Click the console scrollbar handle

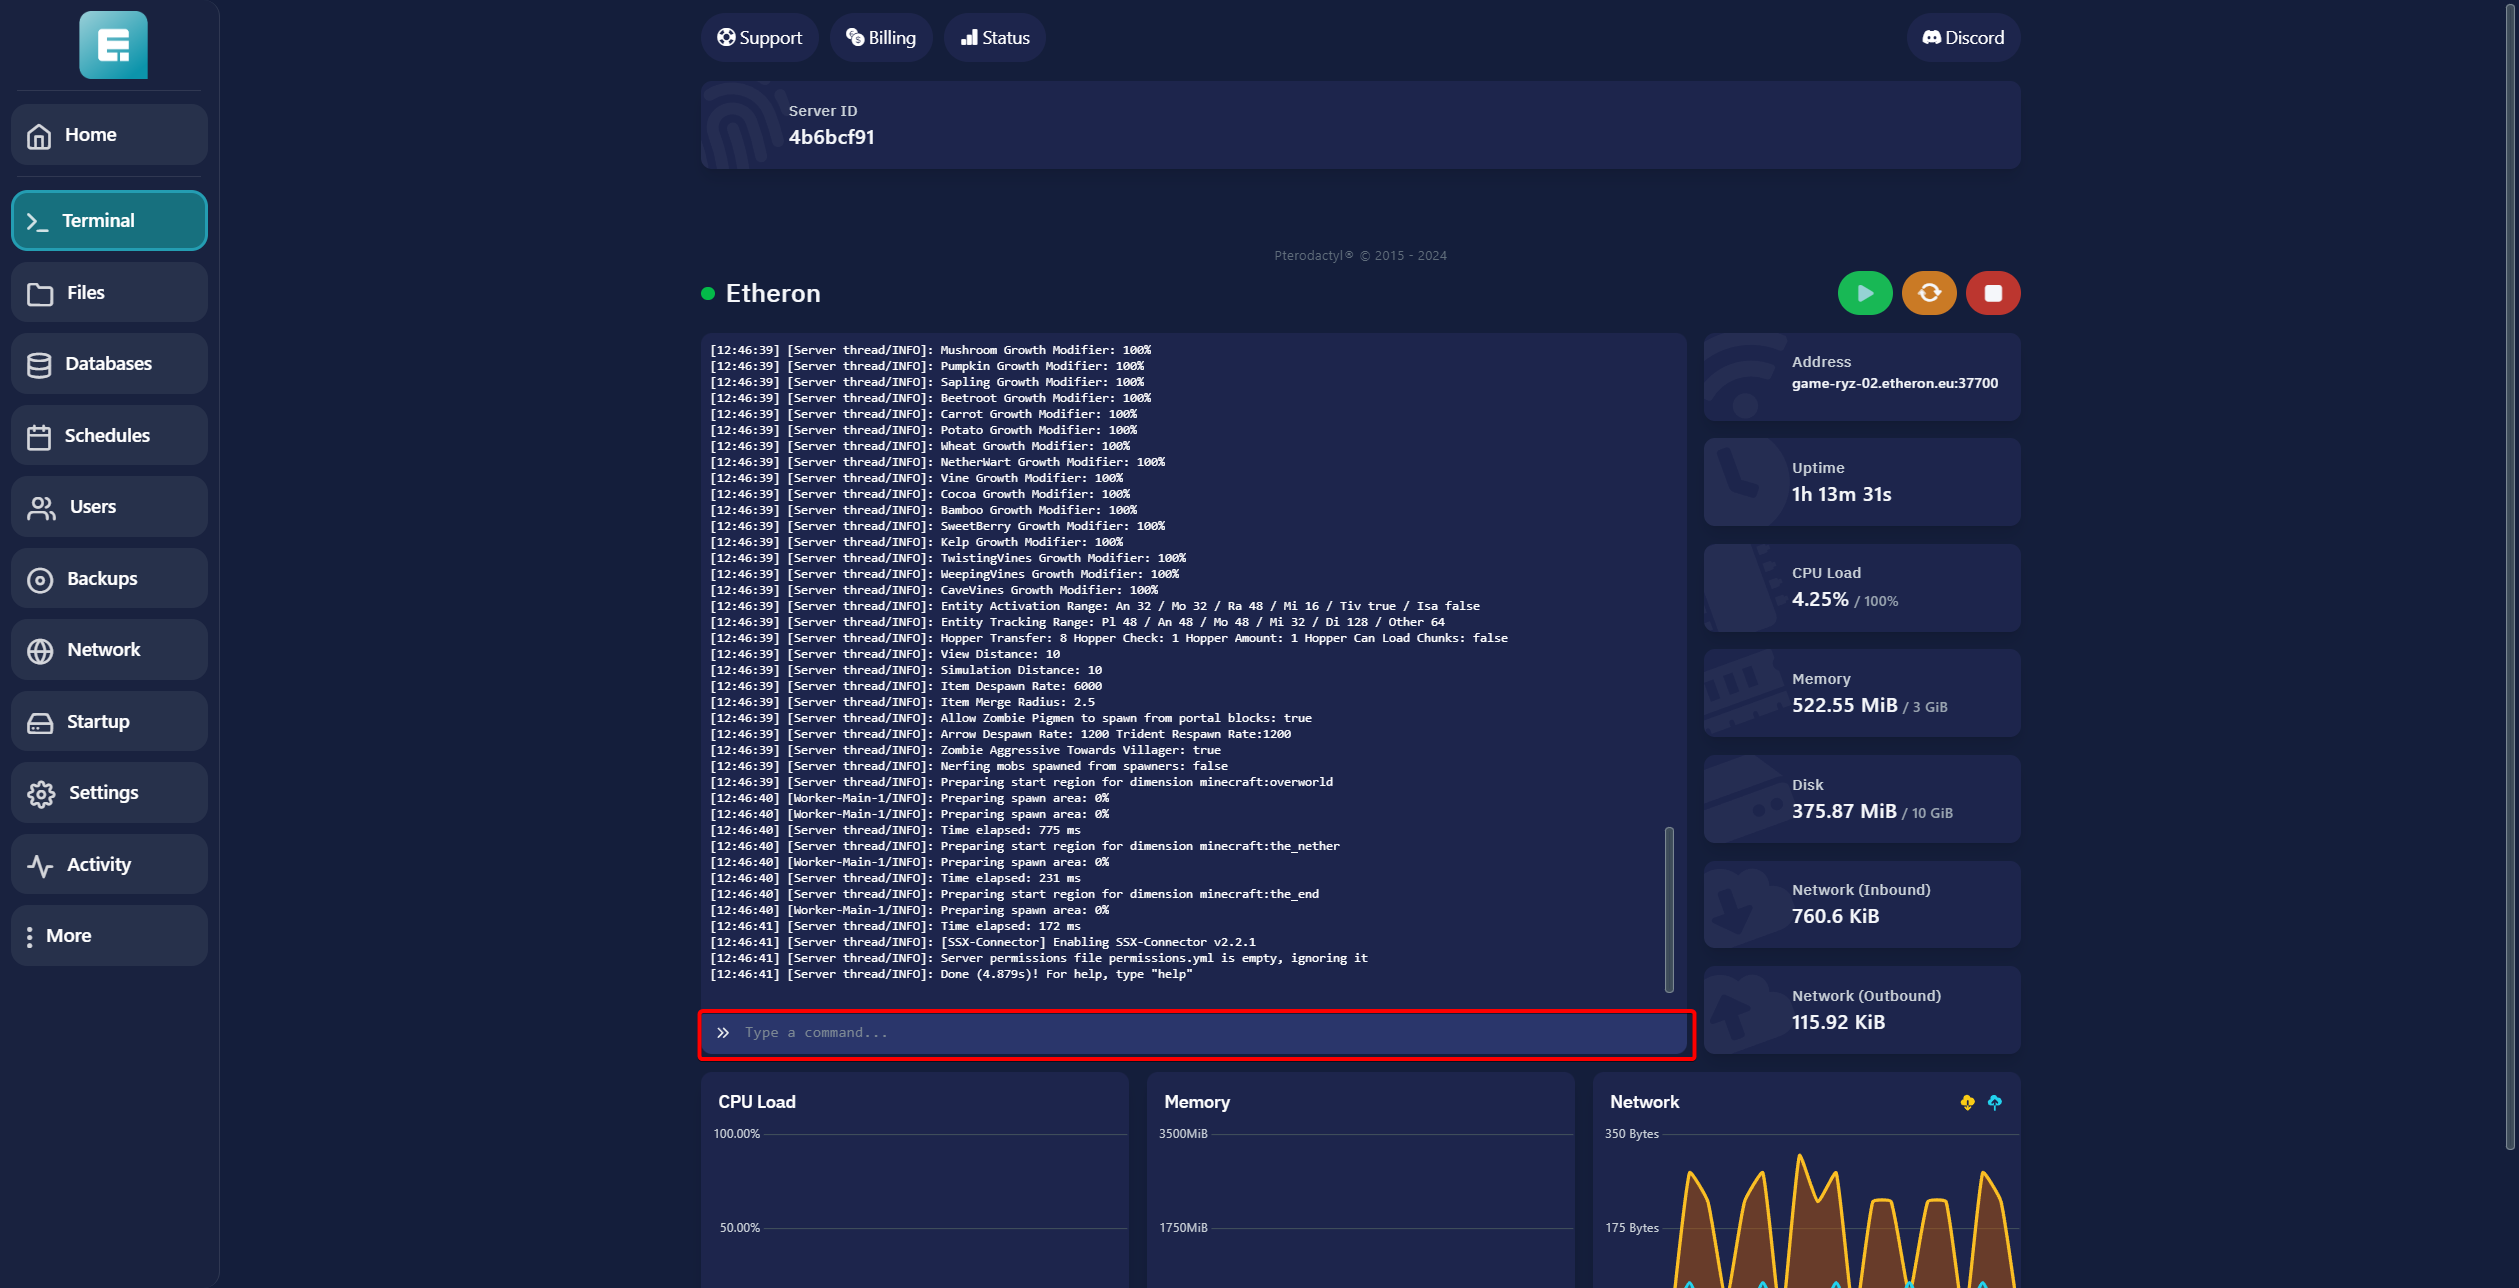point(1668,908)
